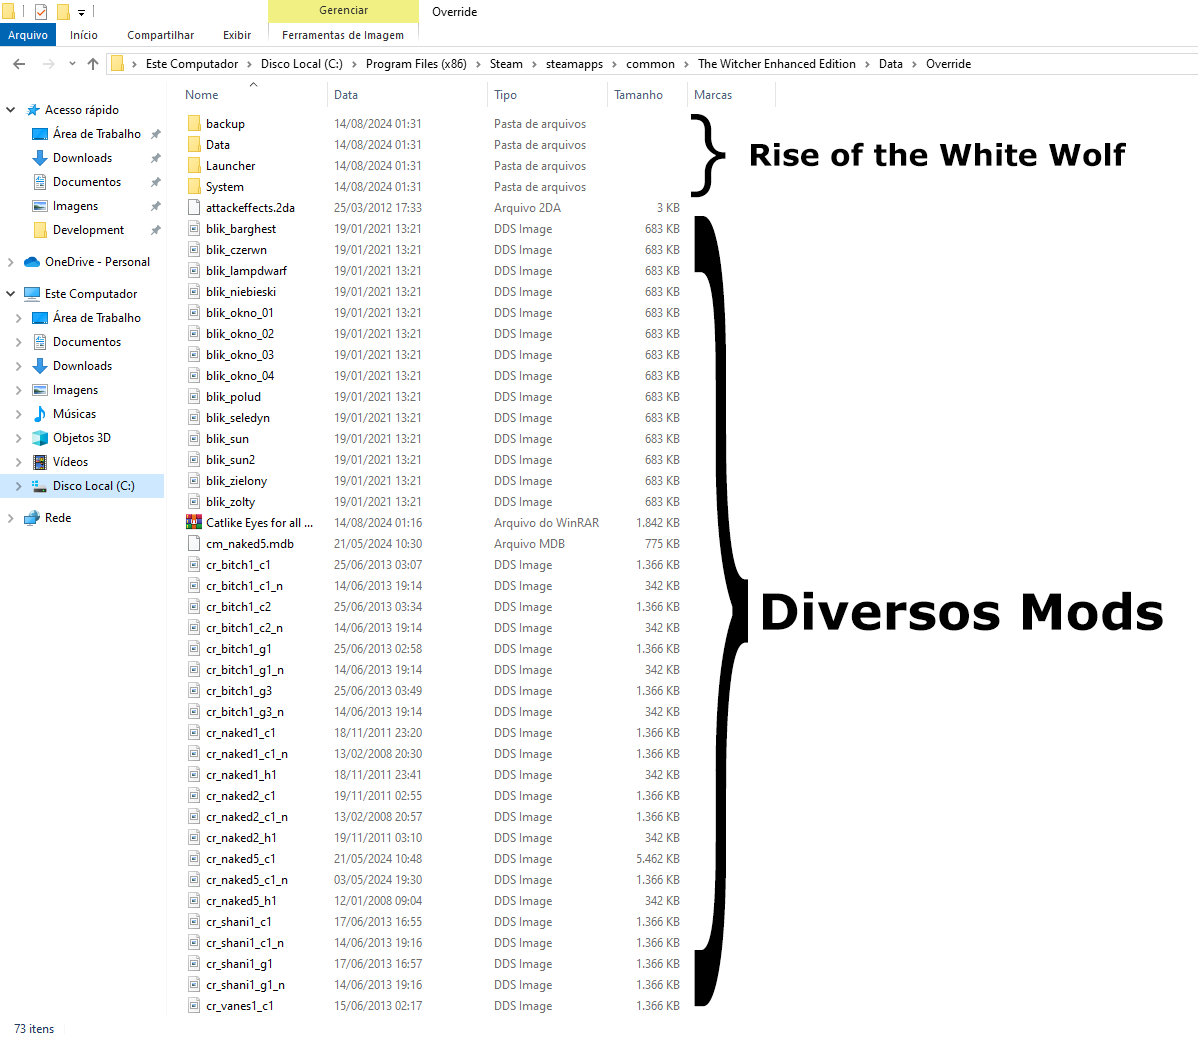This screenshot has width=1198, height=1040.
Task: Open the Ferramentas de Imagem tab
Action: pyautogui.click(x=343, y=35)
